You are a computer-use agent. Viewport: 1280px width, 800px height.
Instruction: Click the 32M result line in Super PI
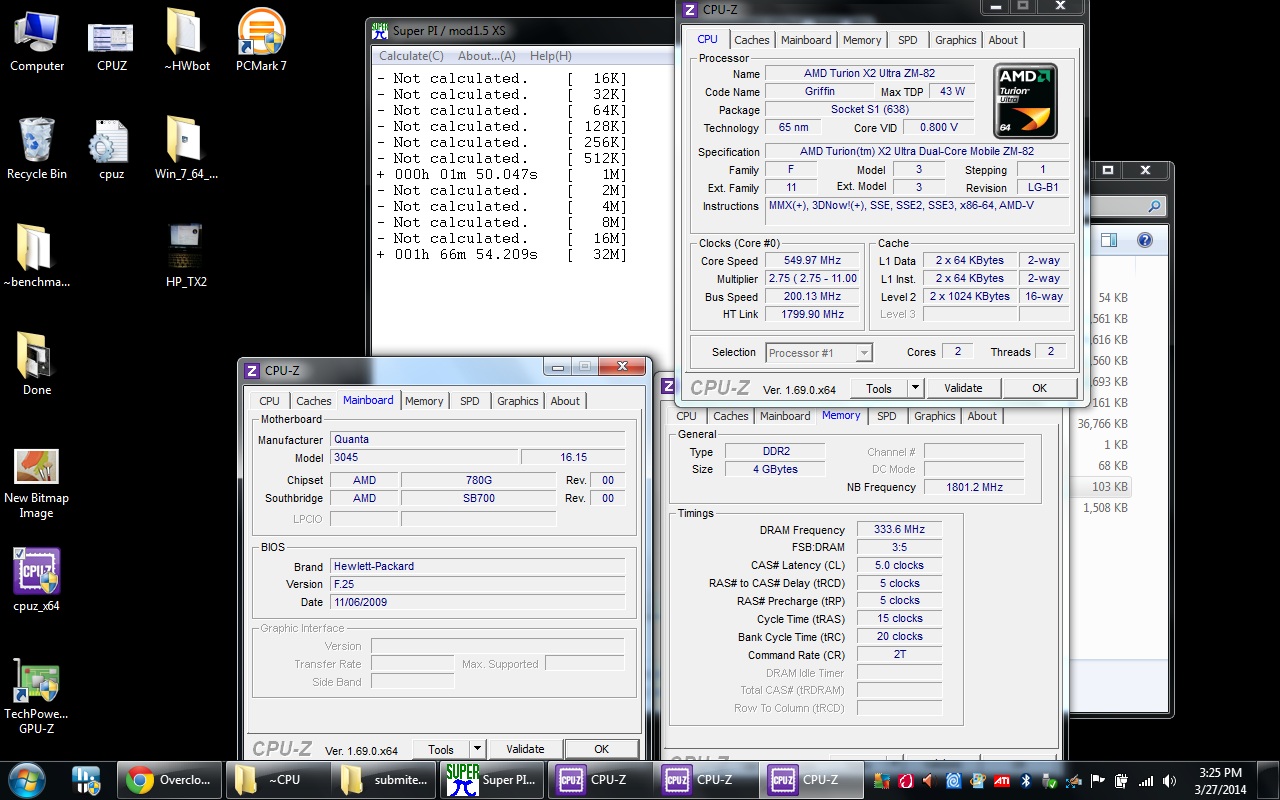point(502,254)
